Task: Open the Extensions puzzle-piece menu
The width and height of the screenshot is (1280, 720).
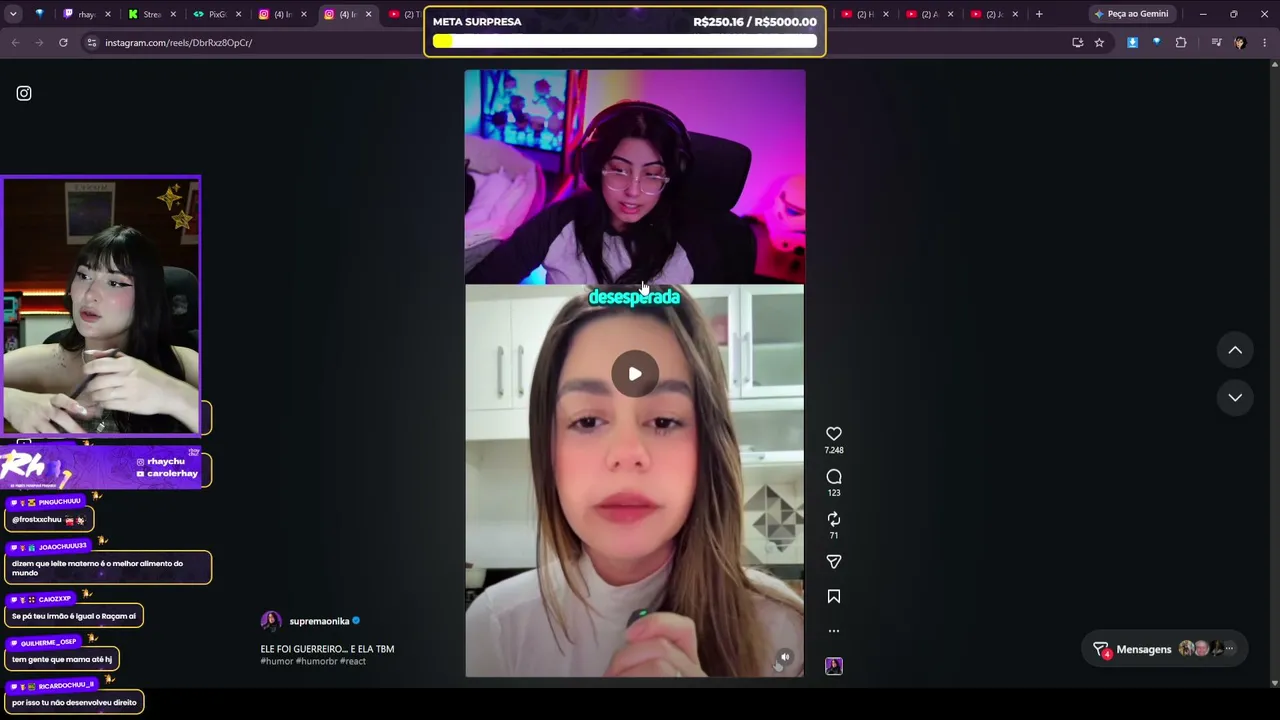Action: (x=1181, y=43)
